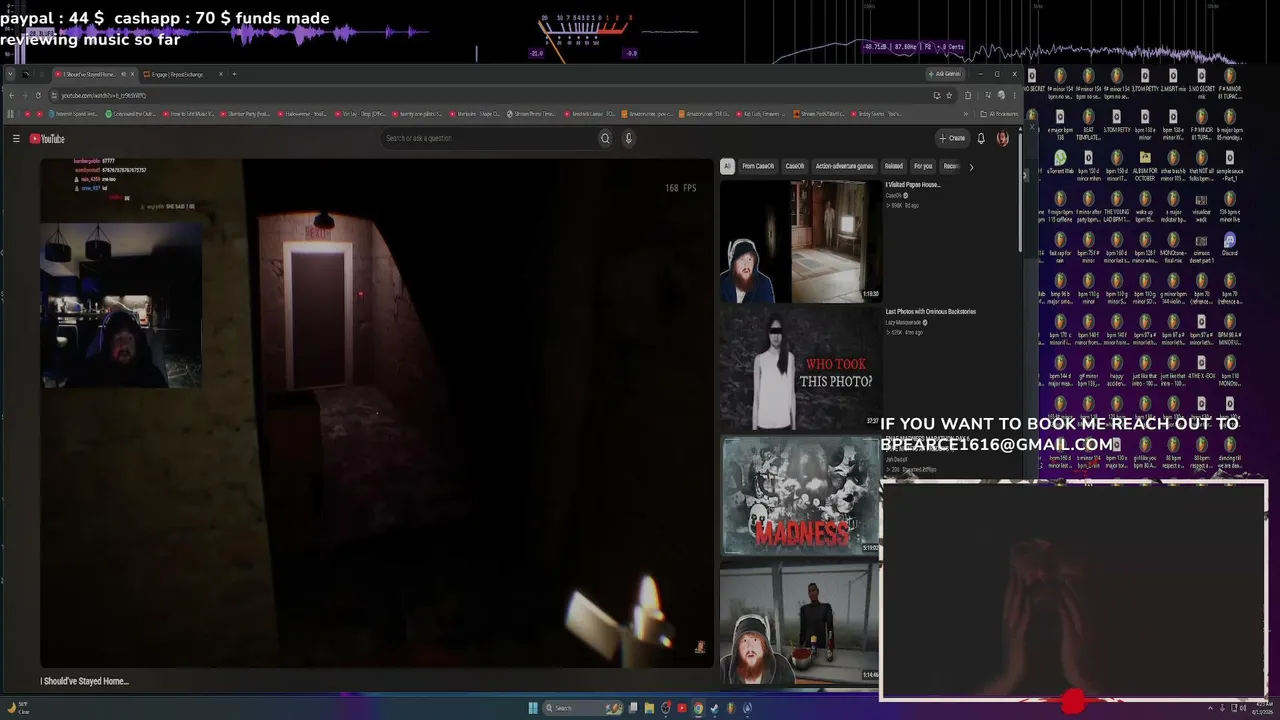Switch to the Engage RepostExchange tab

[x=183, y=74]
